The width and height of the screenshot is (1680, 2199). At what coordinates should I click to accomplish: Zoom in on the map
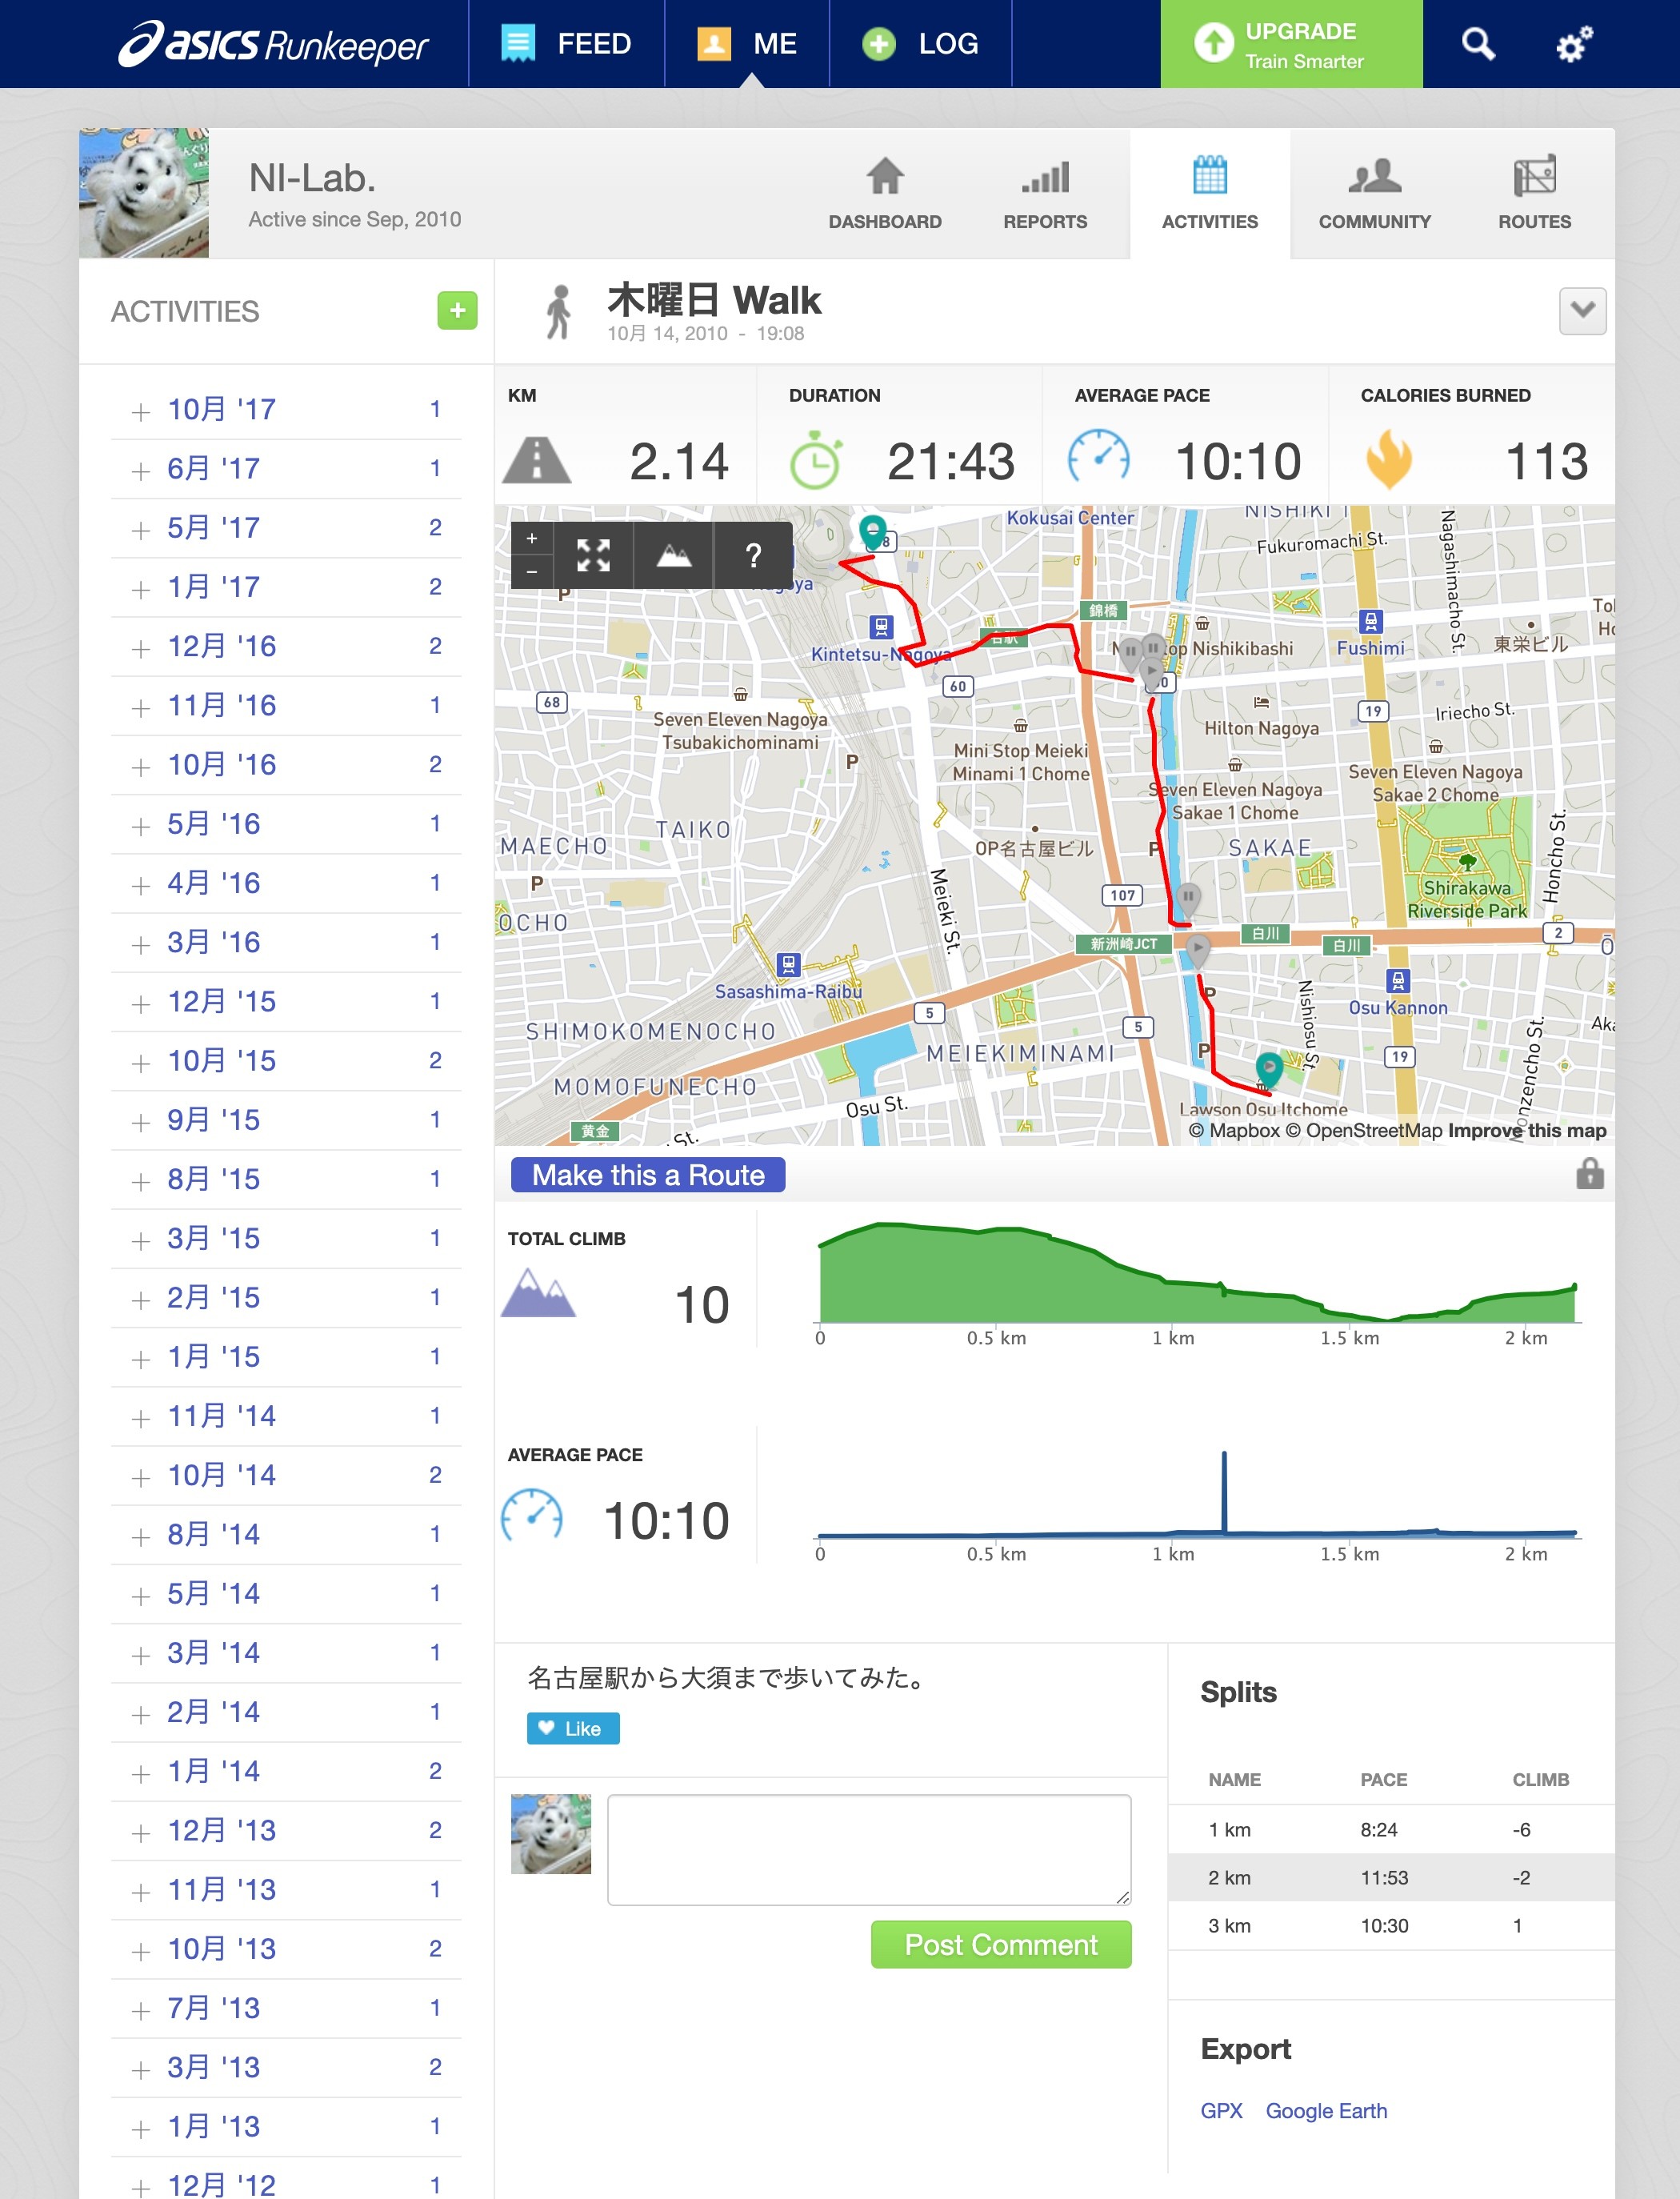532,538
